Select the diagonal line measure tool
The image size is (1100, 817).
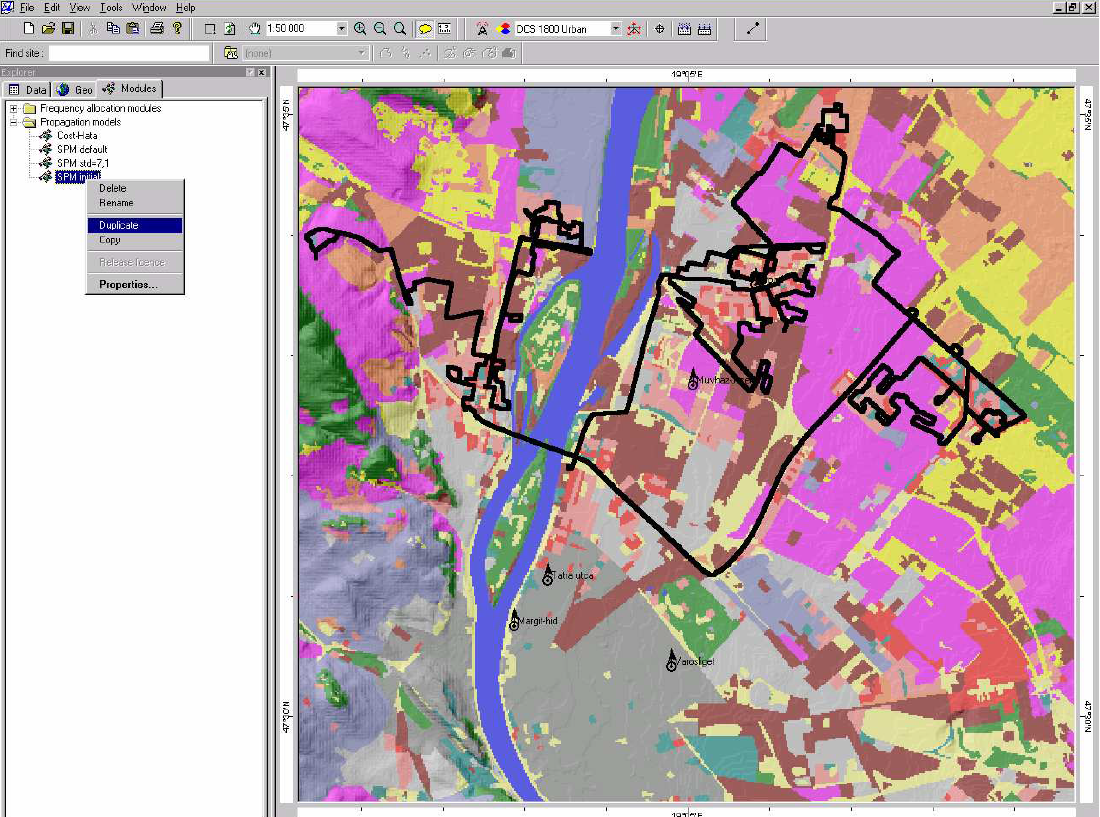pos(752,29)
